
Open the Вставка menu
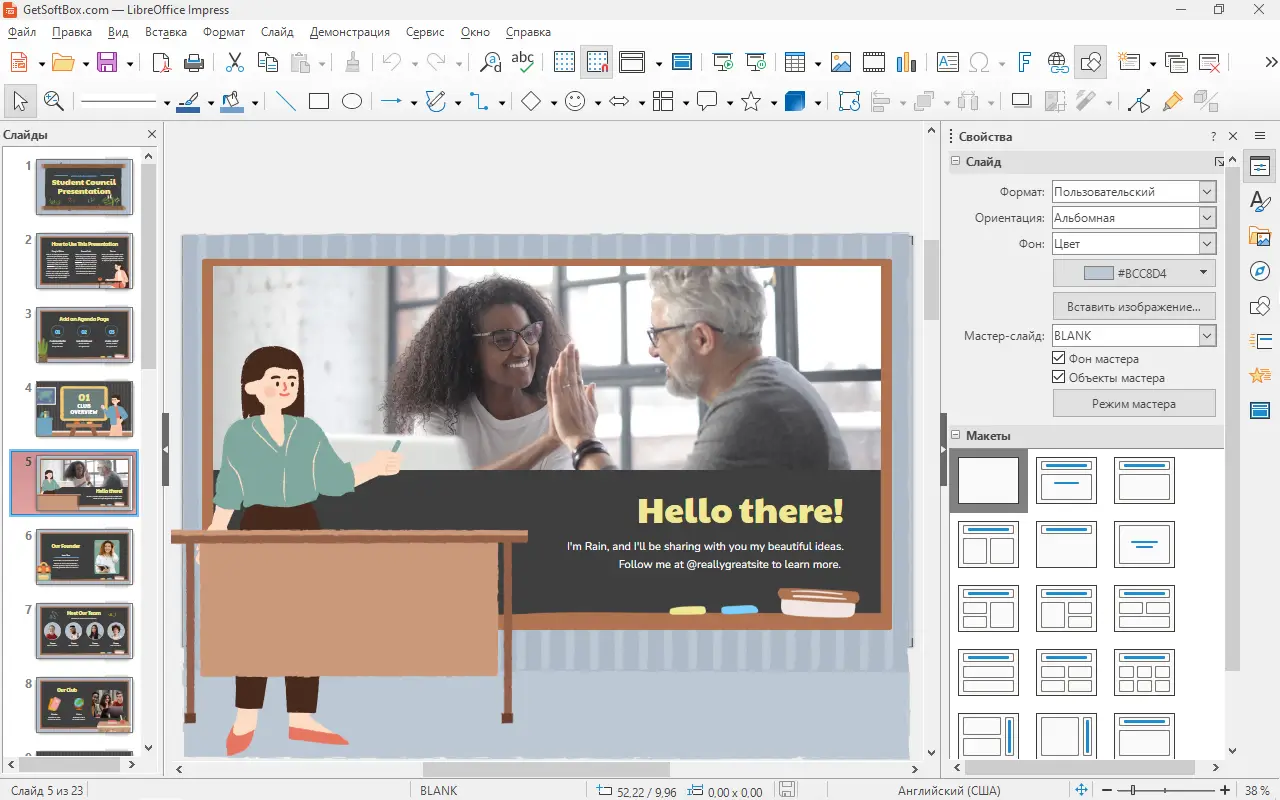click(166, 32)
